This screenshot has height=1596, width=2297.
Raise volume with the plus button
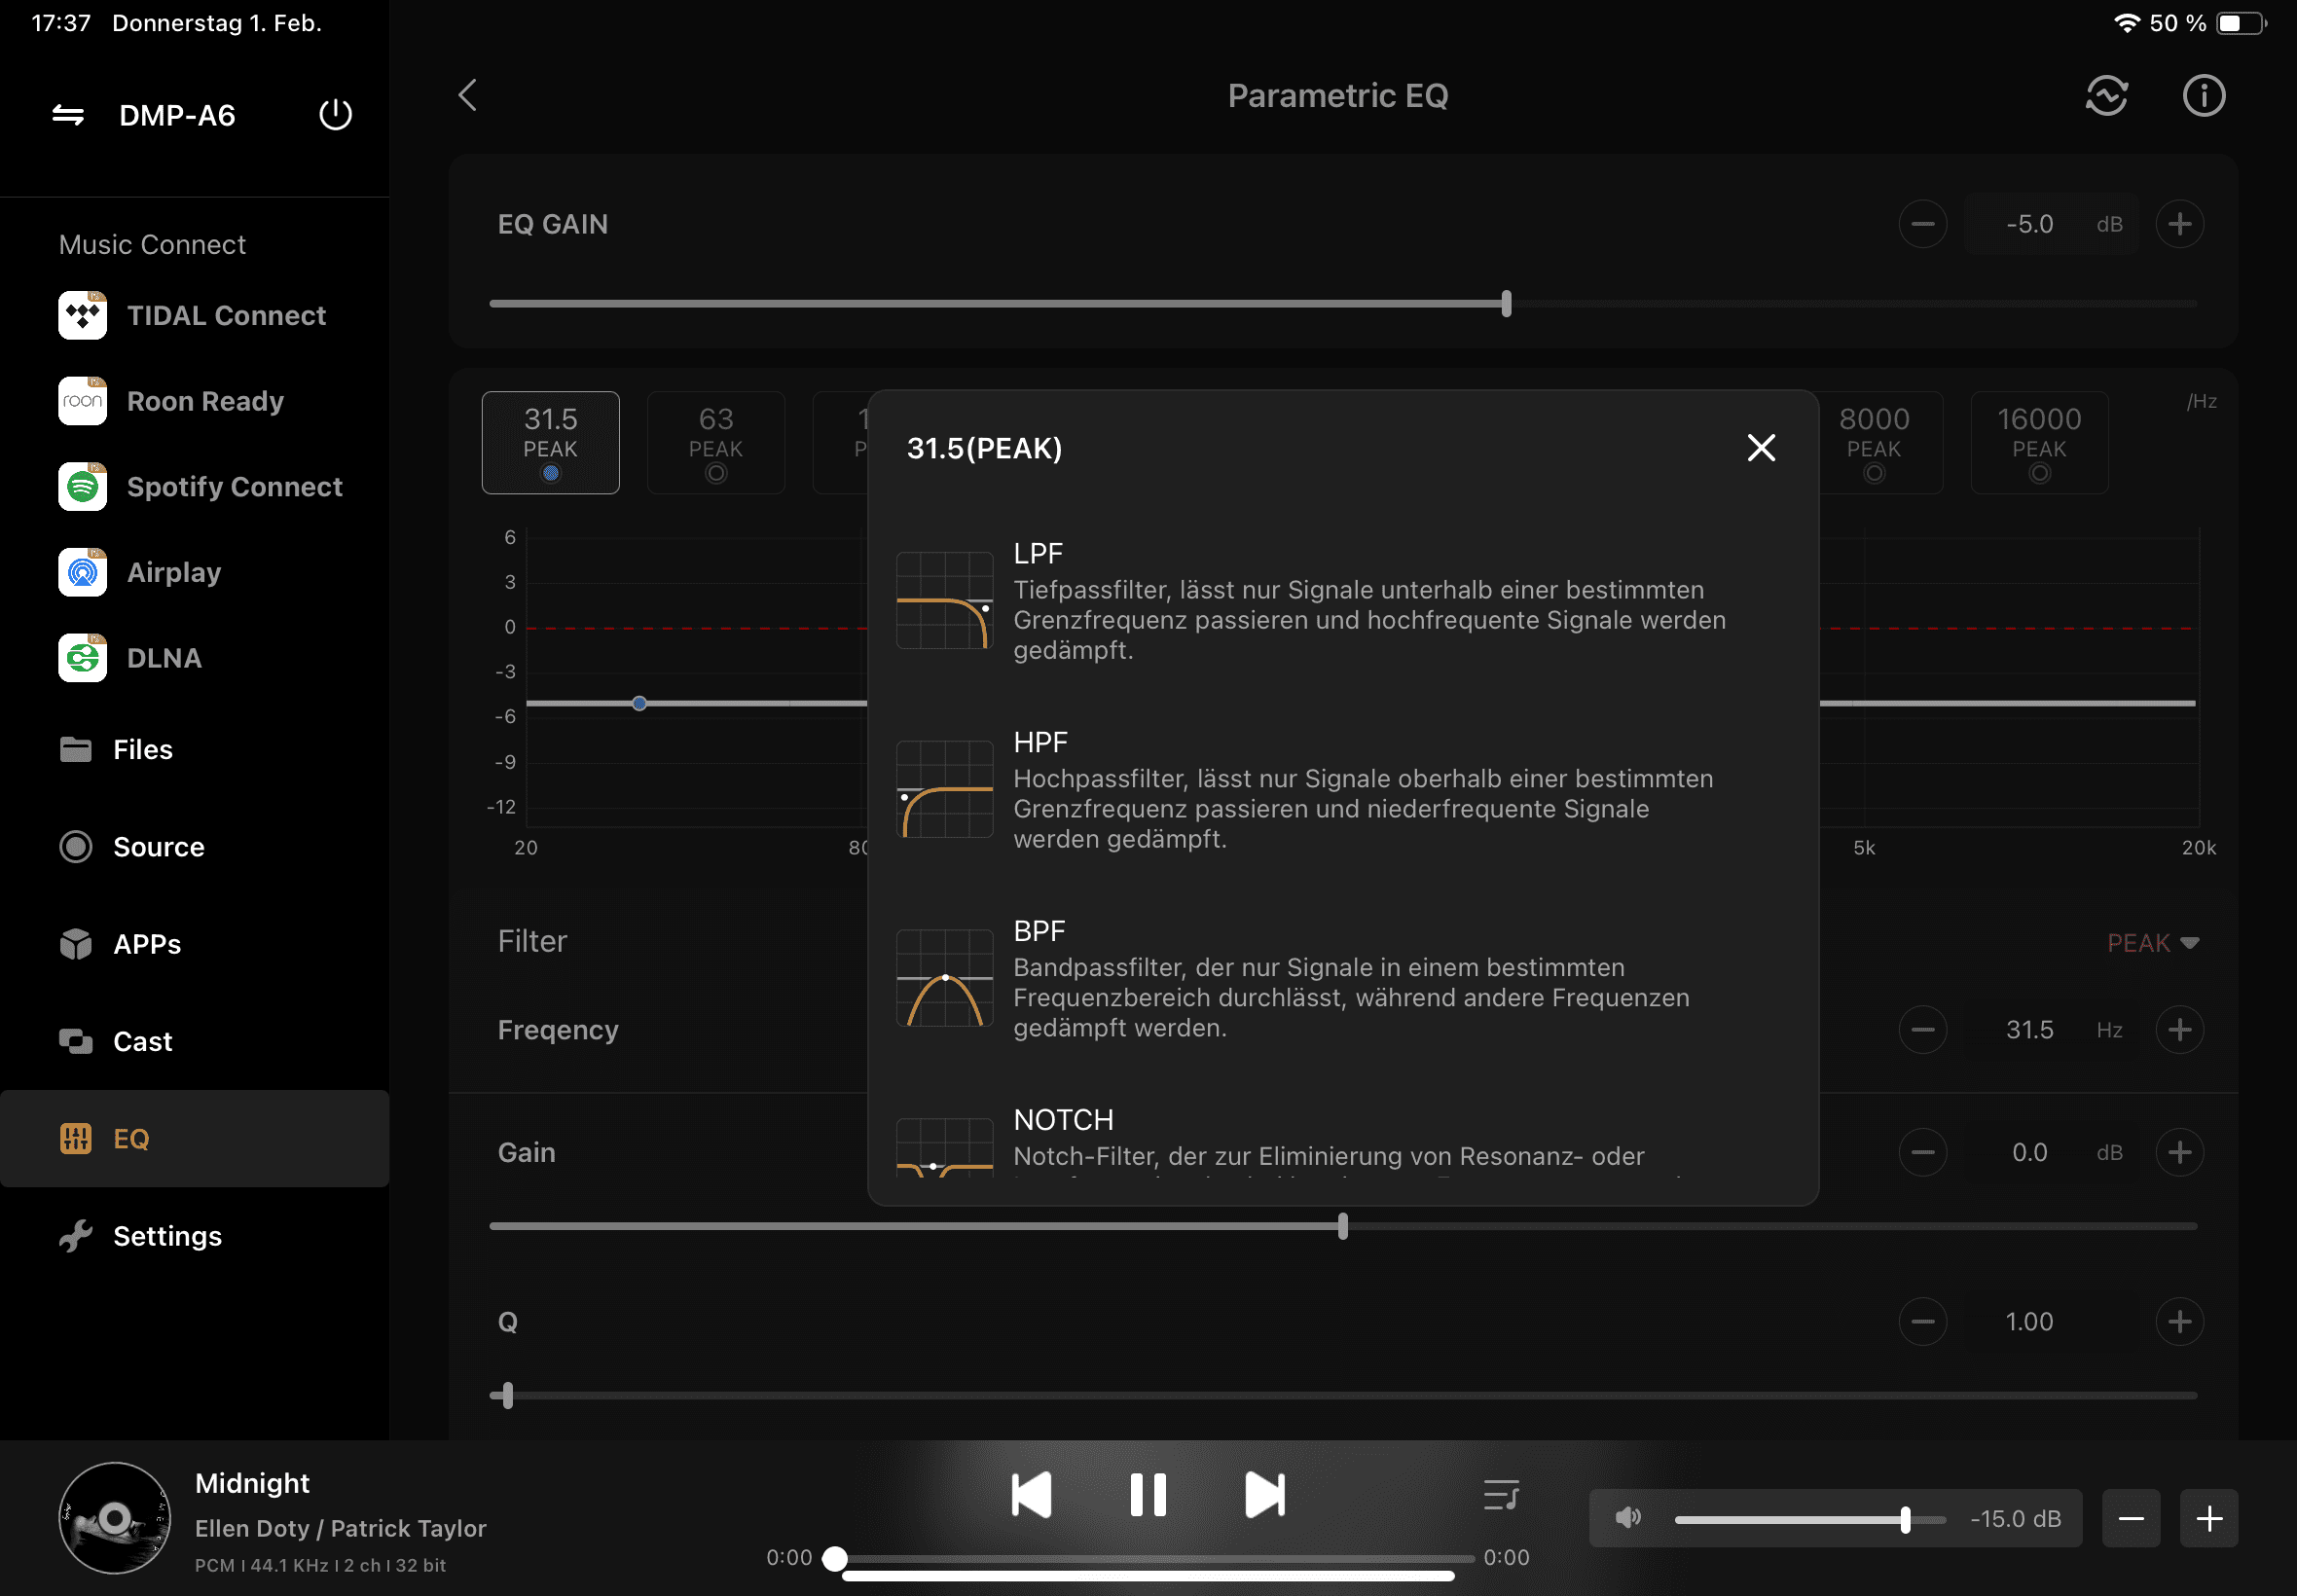pos(2209,1519)
